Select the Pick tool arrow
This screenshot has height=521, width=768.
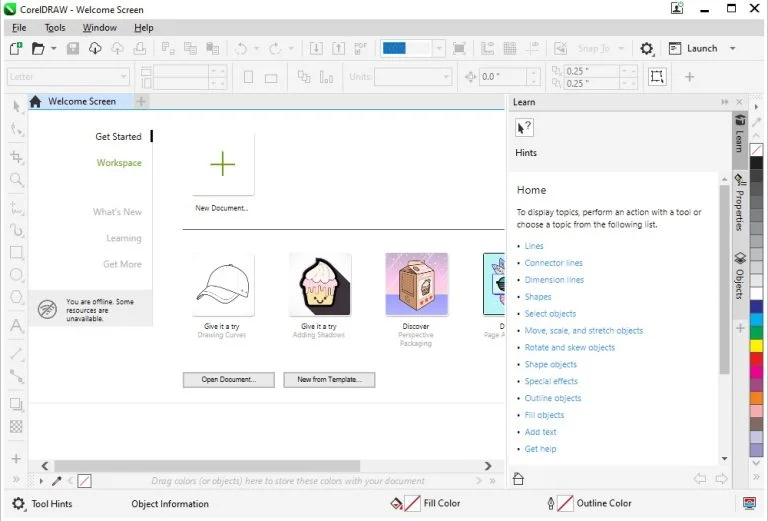(16, 107)
